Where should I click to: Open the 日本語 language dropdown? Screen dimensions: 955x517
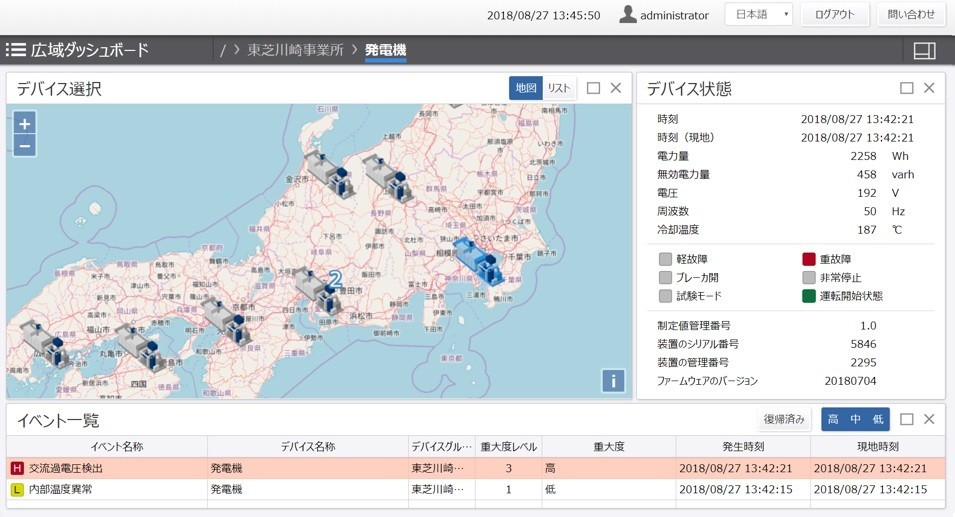(758, 15)
